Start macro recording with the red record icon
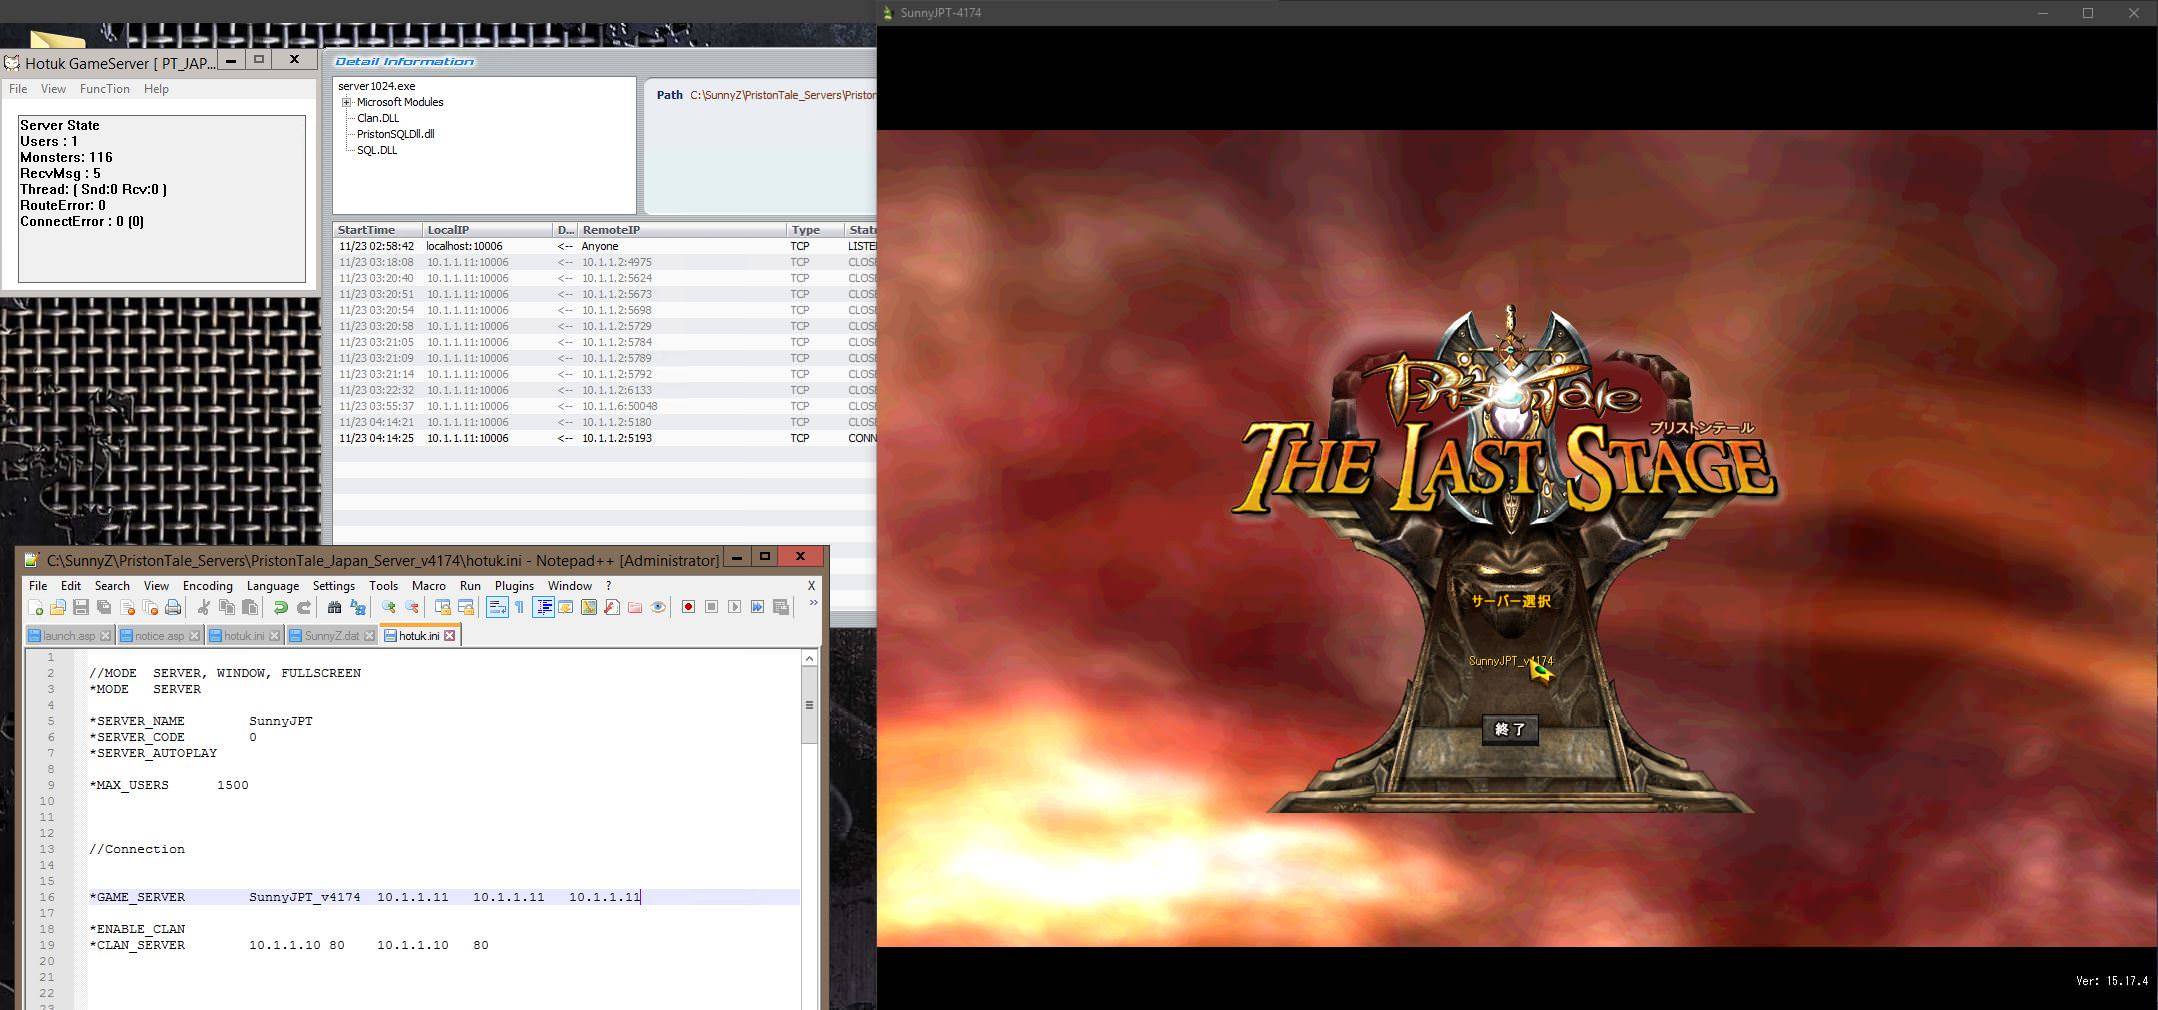 pyautogui.click(x=688, y=607)
